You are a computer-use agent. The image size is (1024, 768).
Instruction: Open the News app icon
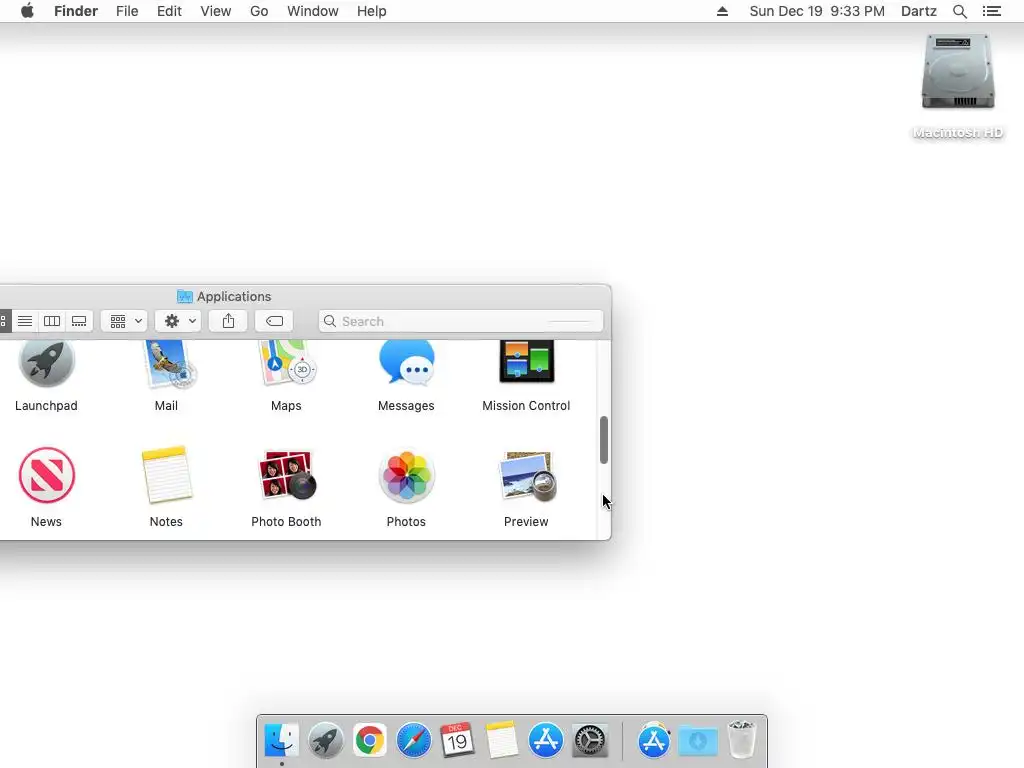pos(46,475)
